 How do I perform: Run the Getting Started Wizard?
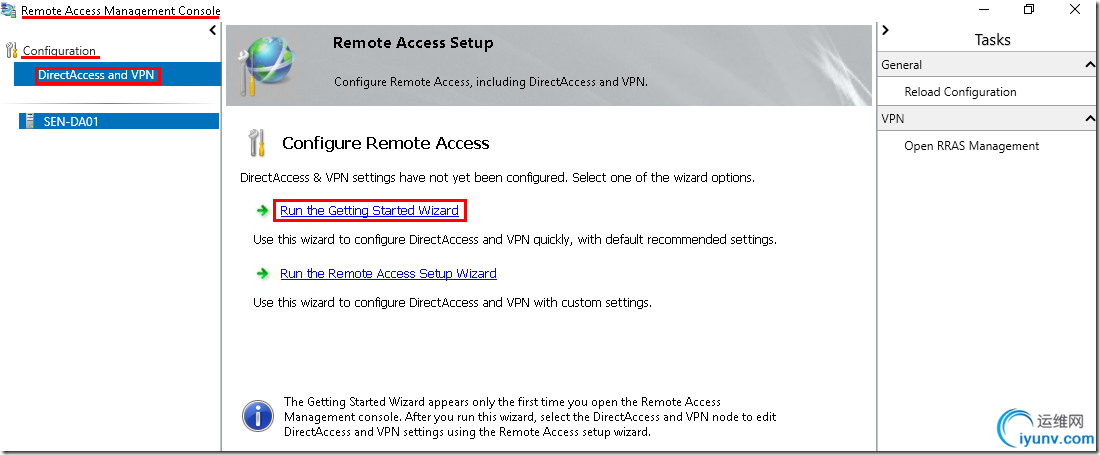tap(369, 211)
